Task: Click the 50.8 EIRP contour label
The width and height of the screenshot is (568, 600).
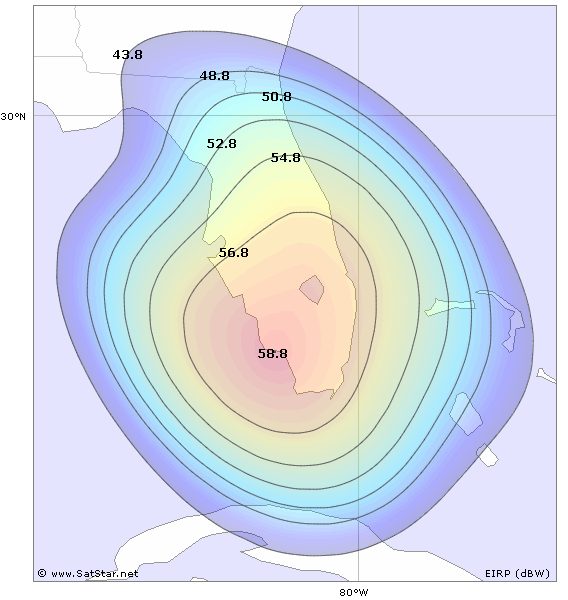Action: click(276, 97)
